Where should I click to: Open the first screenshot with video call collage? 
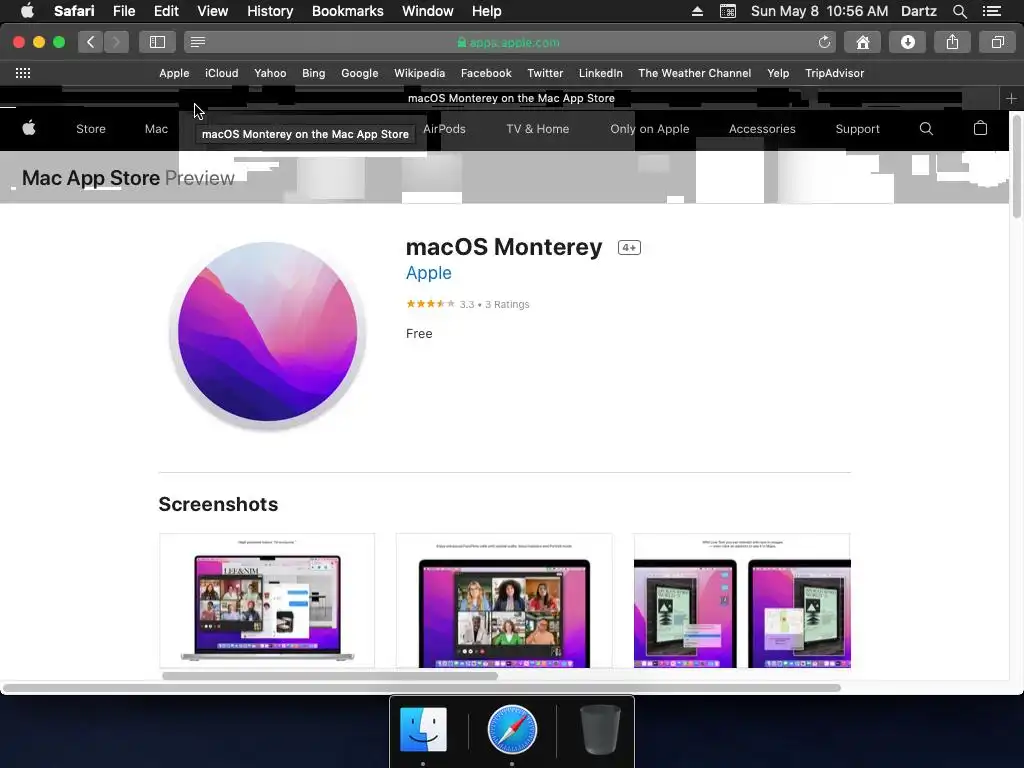click(x=267, y=600)
